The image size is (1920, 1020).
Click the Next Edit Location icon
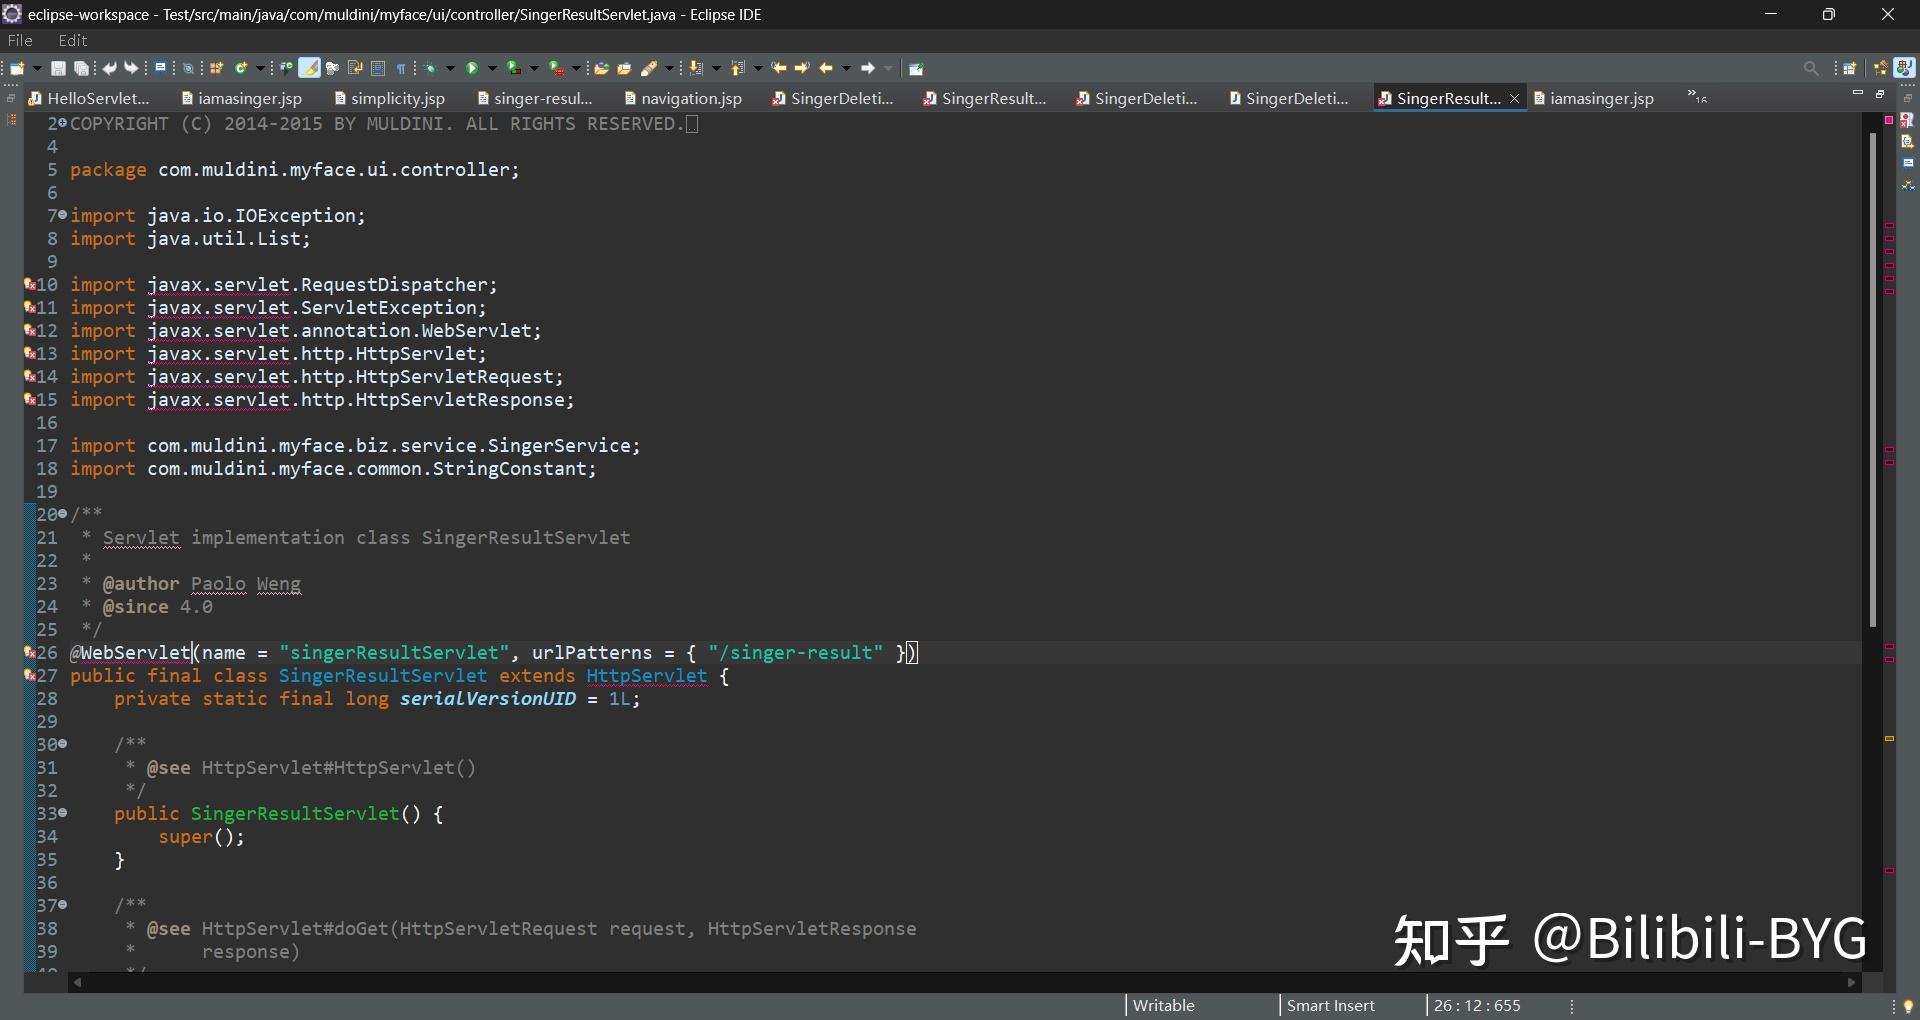click(x=801, y=68)
